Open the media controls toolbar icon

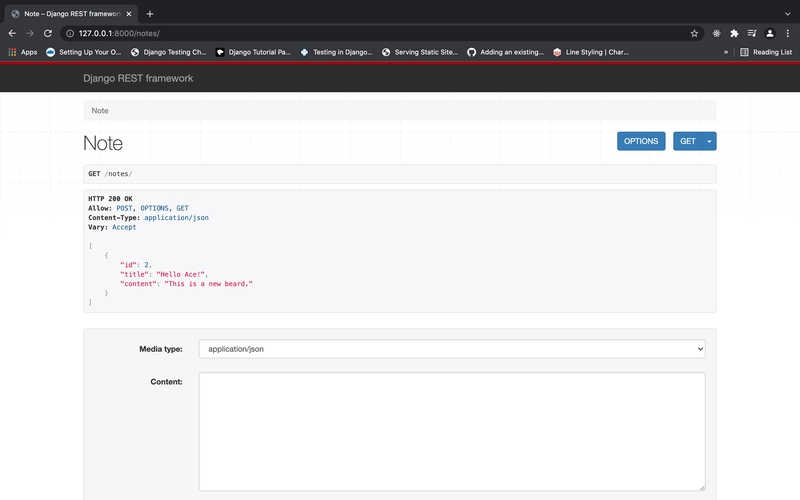pos(752,33)
